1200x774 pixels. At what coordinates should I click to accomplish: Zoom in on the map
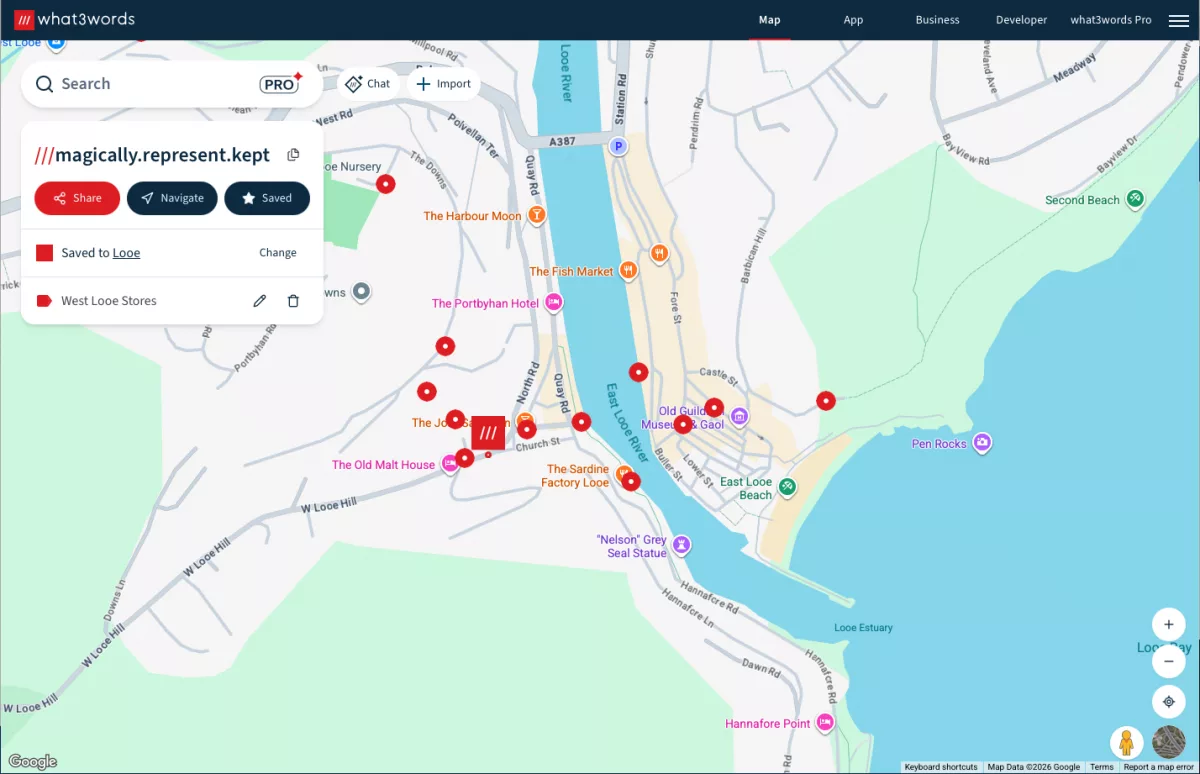[x=1168, y=625]
